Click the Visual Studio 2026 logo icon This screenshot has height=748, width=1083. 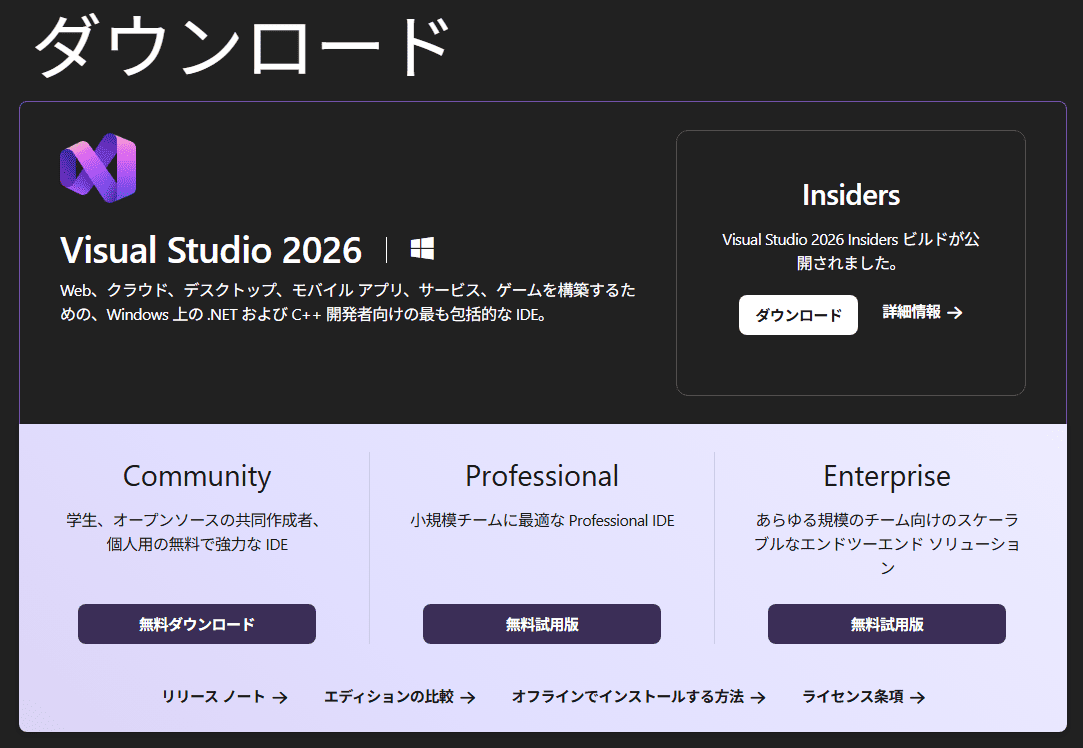click(x=96, y=168)
